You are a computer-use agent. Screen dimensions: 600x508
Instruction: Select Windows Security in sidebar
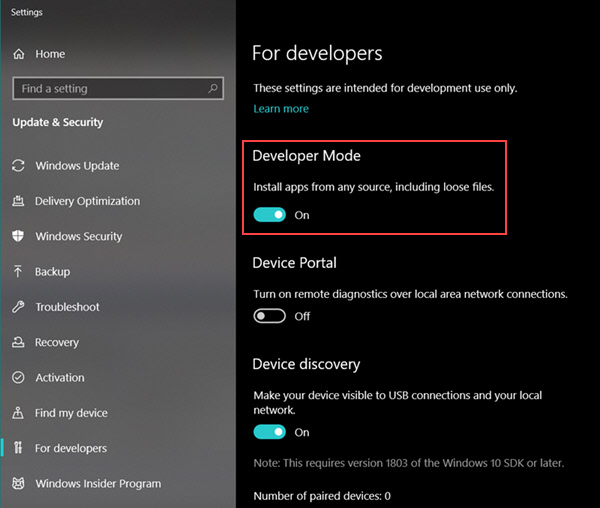pyautogui.click(x=79, y=236)
